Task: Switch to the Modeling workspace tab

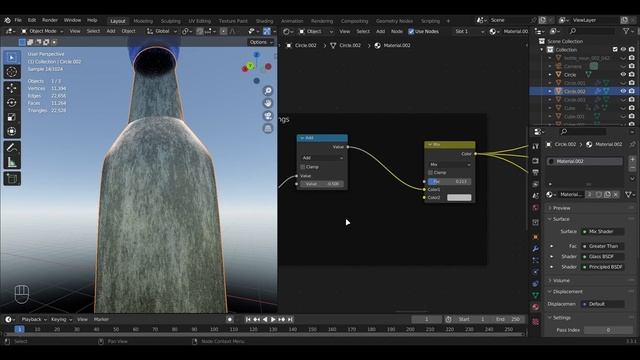Action: [143, 21]
